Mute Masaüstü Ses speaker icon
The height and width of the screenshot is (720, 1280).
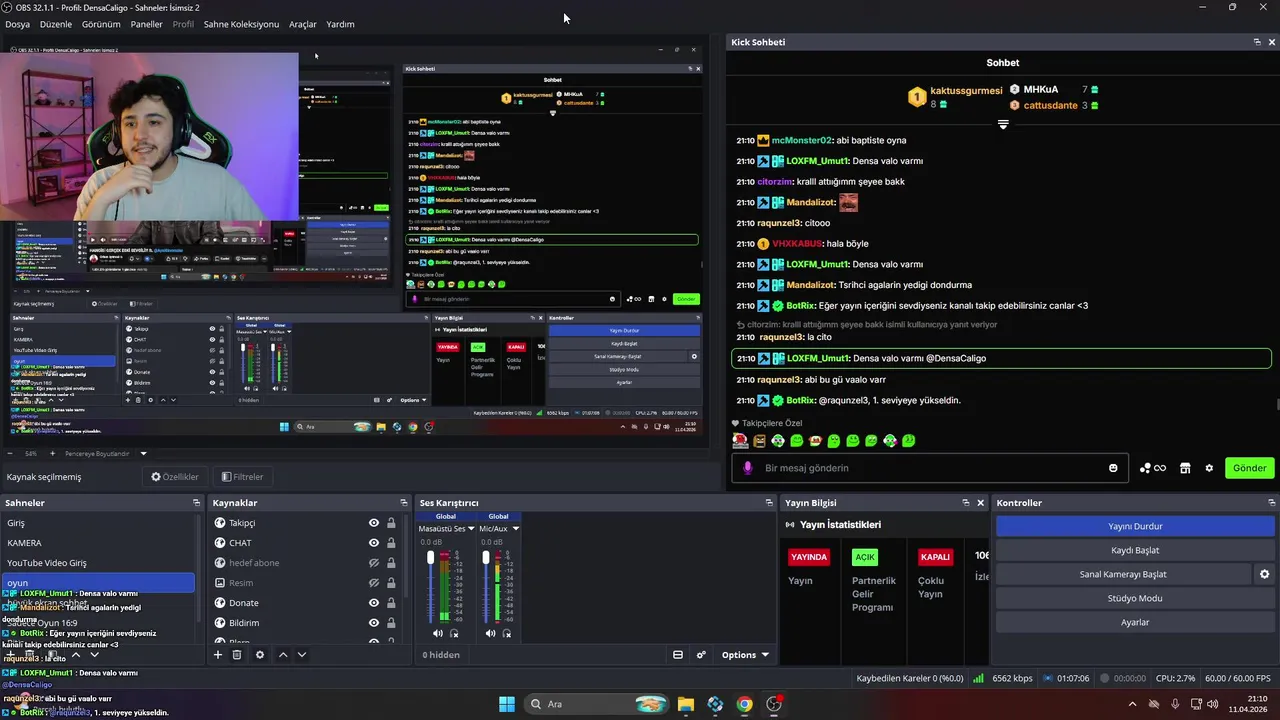coord(438,633)
